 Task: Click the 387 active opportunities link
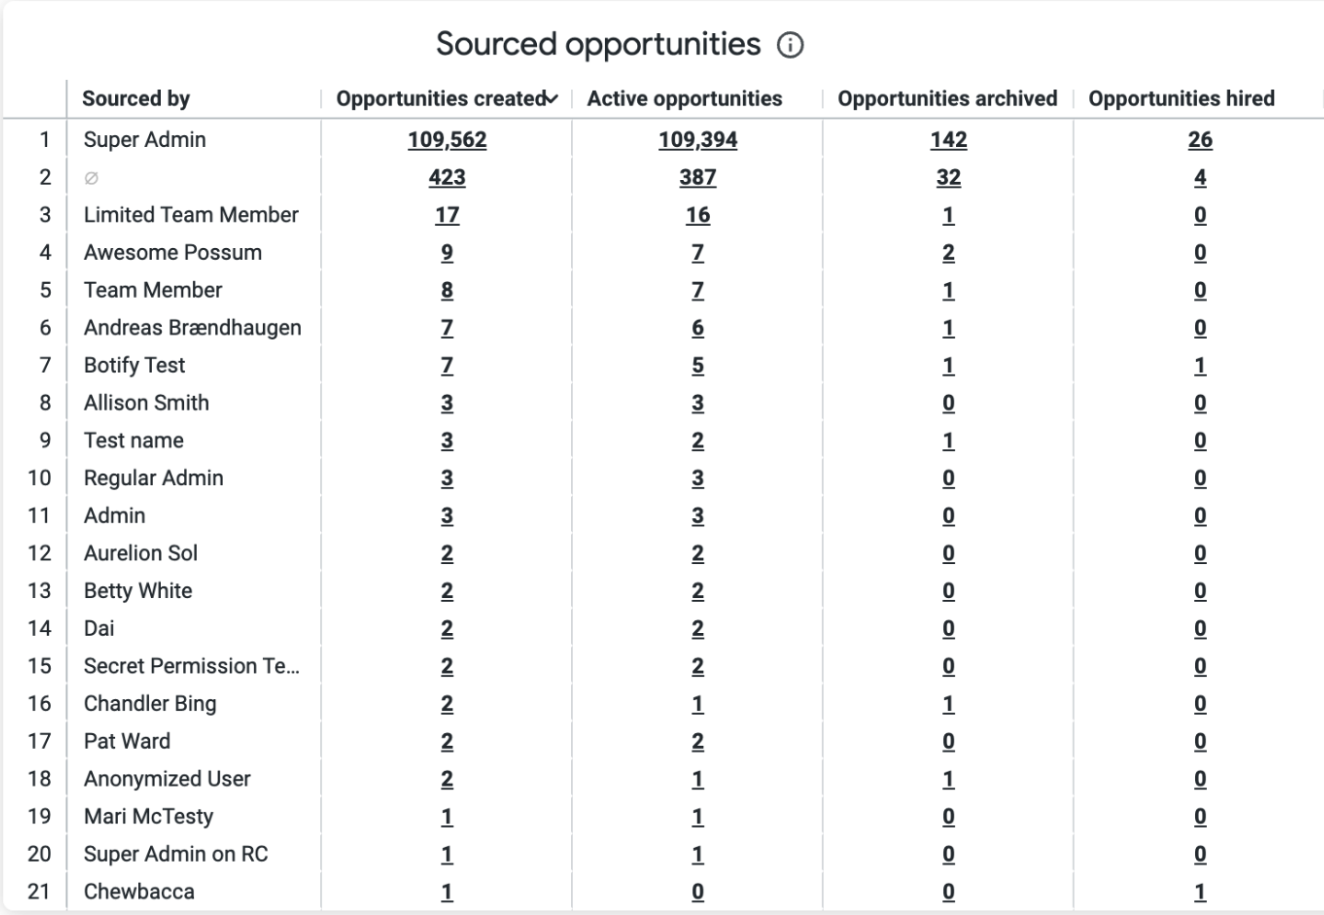pyautogui.click(x=697, y=178)
